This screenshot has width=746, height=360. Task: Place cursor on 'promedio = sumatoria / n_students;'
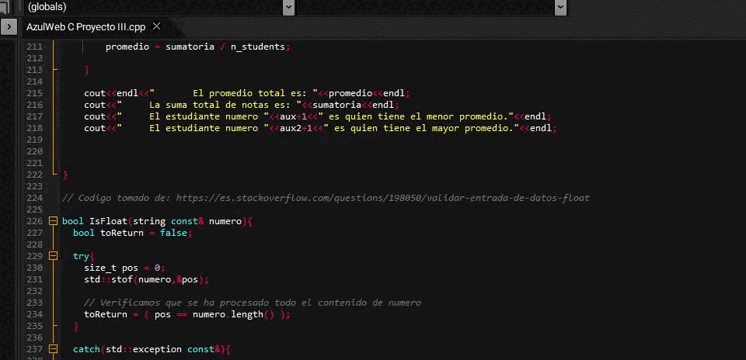pyautogui.click(x=197, y=47)
